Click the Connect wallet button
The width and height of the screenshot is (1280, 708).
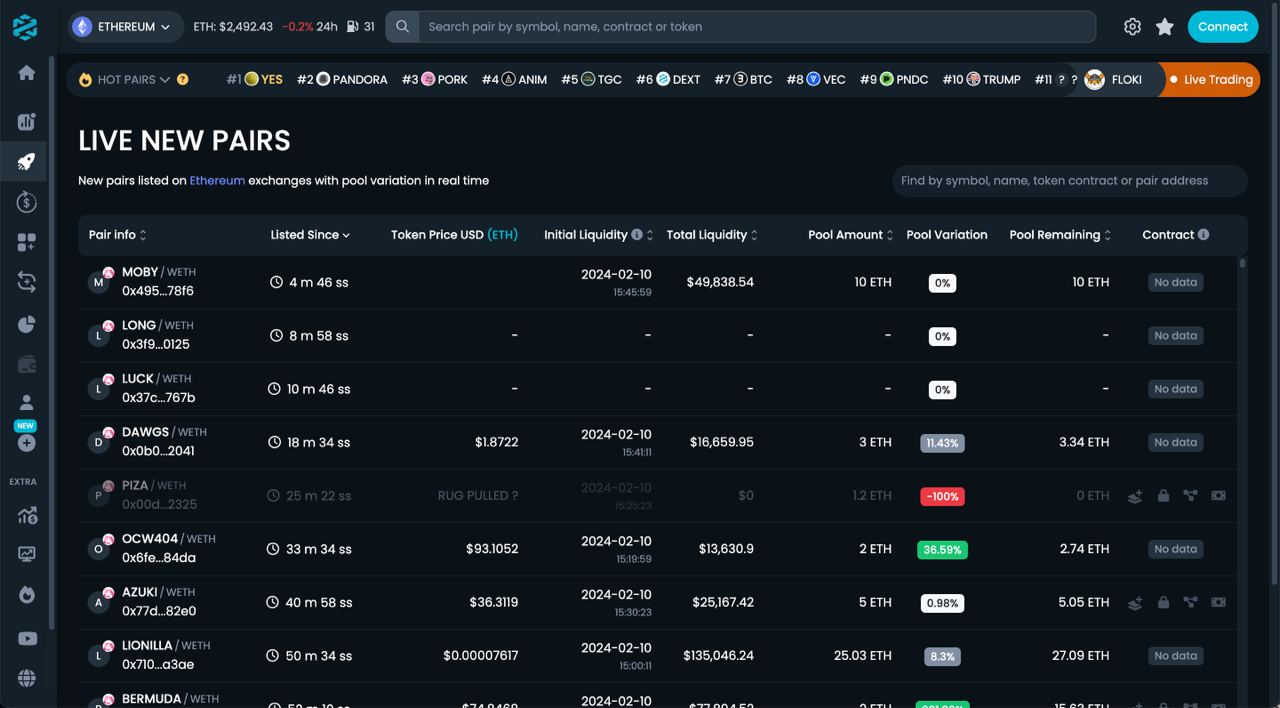tap(1223, 27)
